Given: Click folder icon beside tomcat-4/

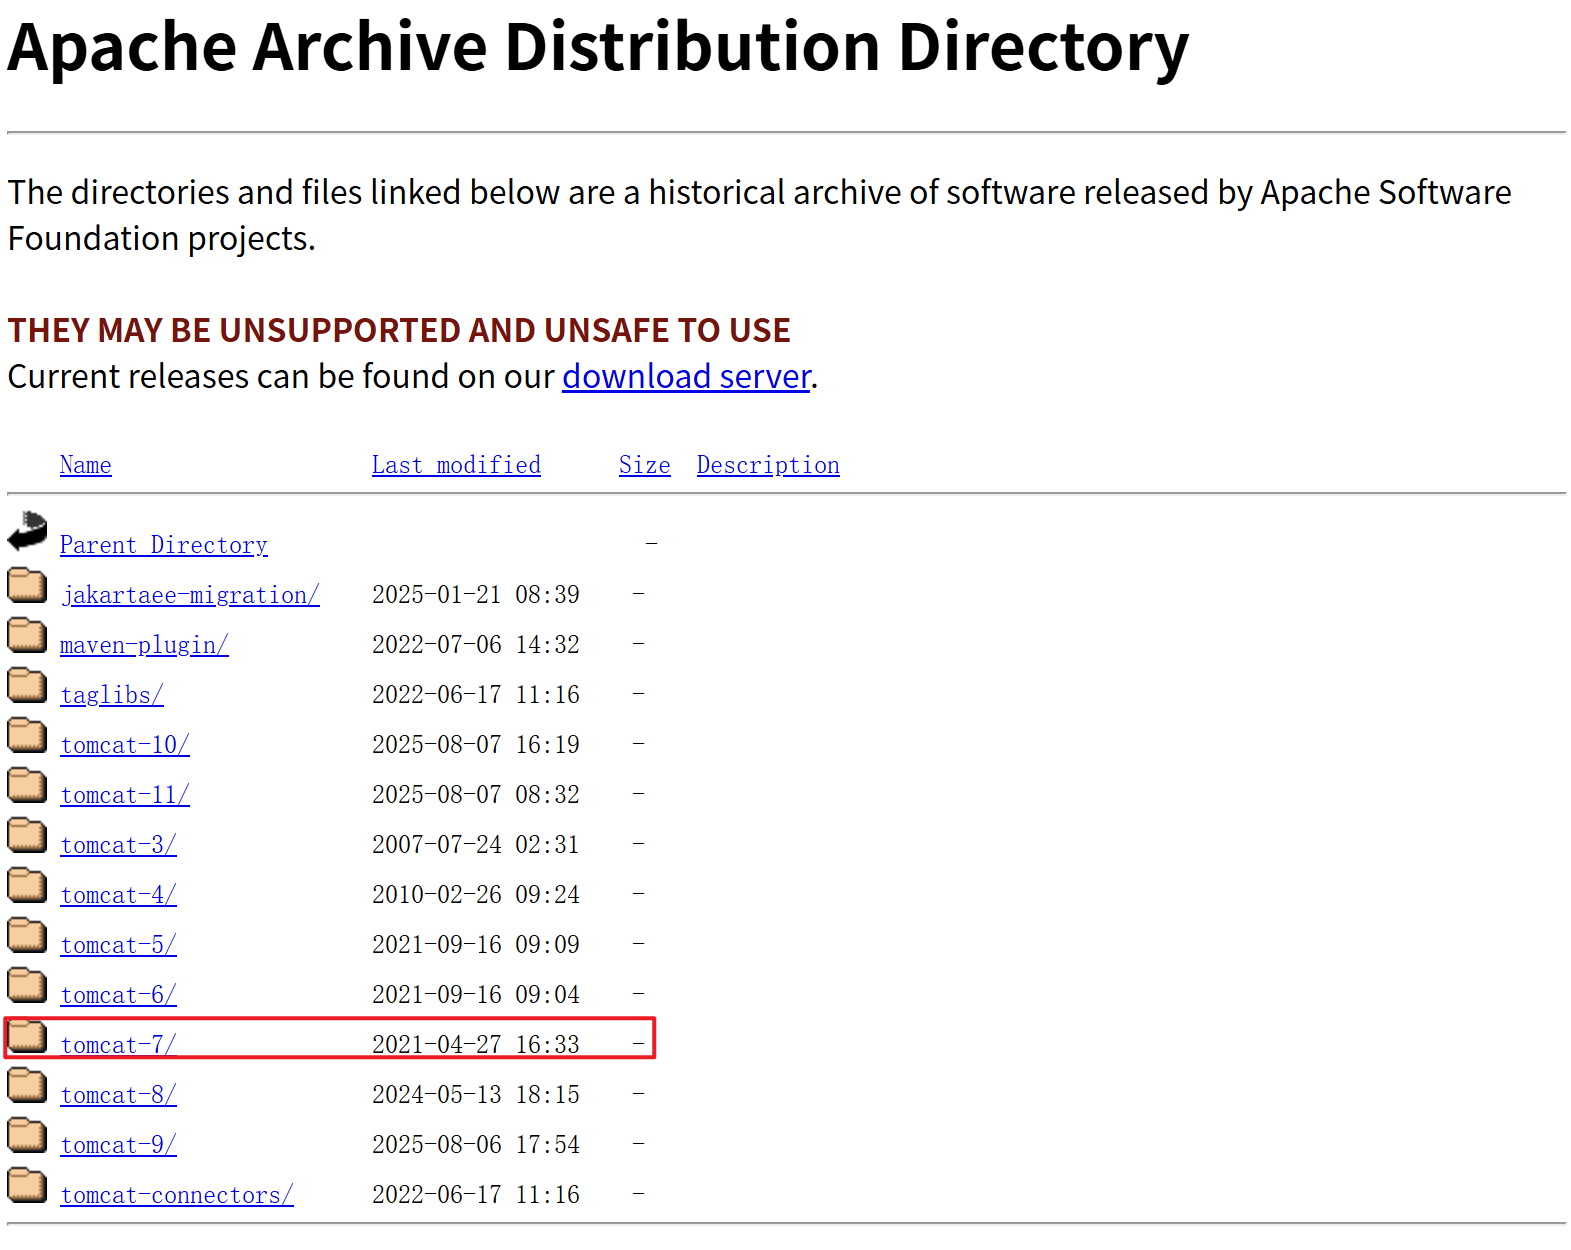Looking at the screenshot, I should point(27,885).
